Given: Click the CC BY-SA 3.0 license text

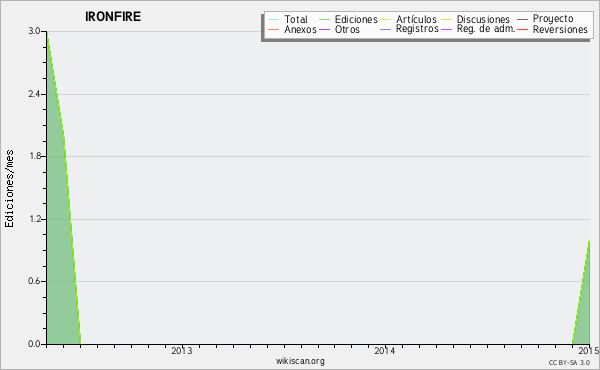Looking at the screenshot, I should tap(569, 362).
